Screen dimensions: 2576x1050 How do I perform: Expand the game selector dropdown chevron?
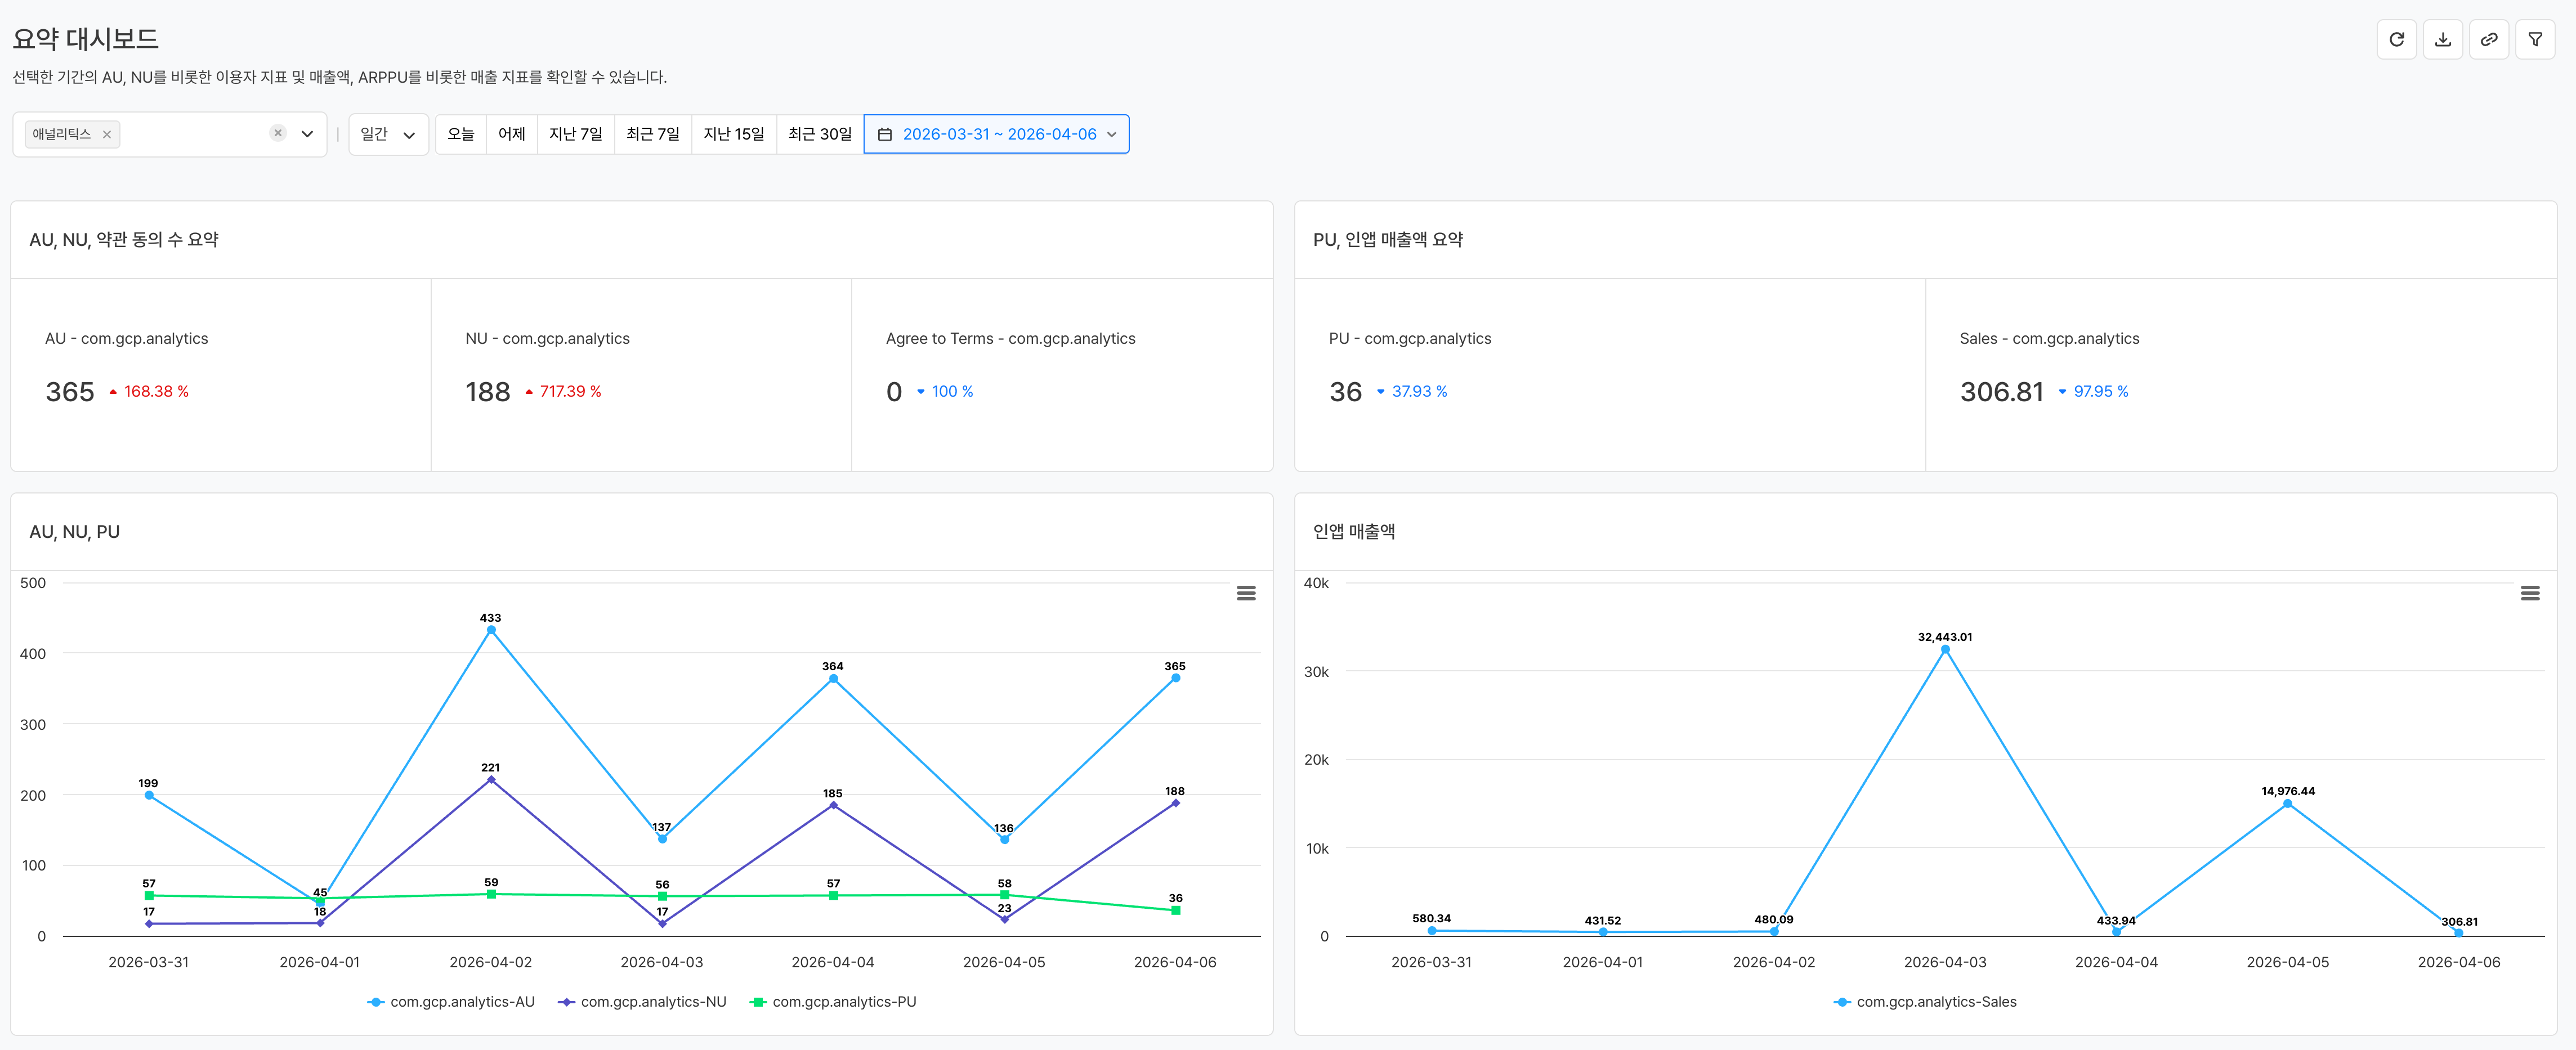(307, 134)
